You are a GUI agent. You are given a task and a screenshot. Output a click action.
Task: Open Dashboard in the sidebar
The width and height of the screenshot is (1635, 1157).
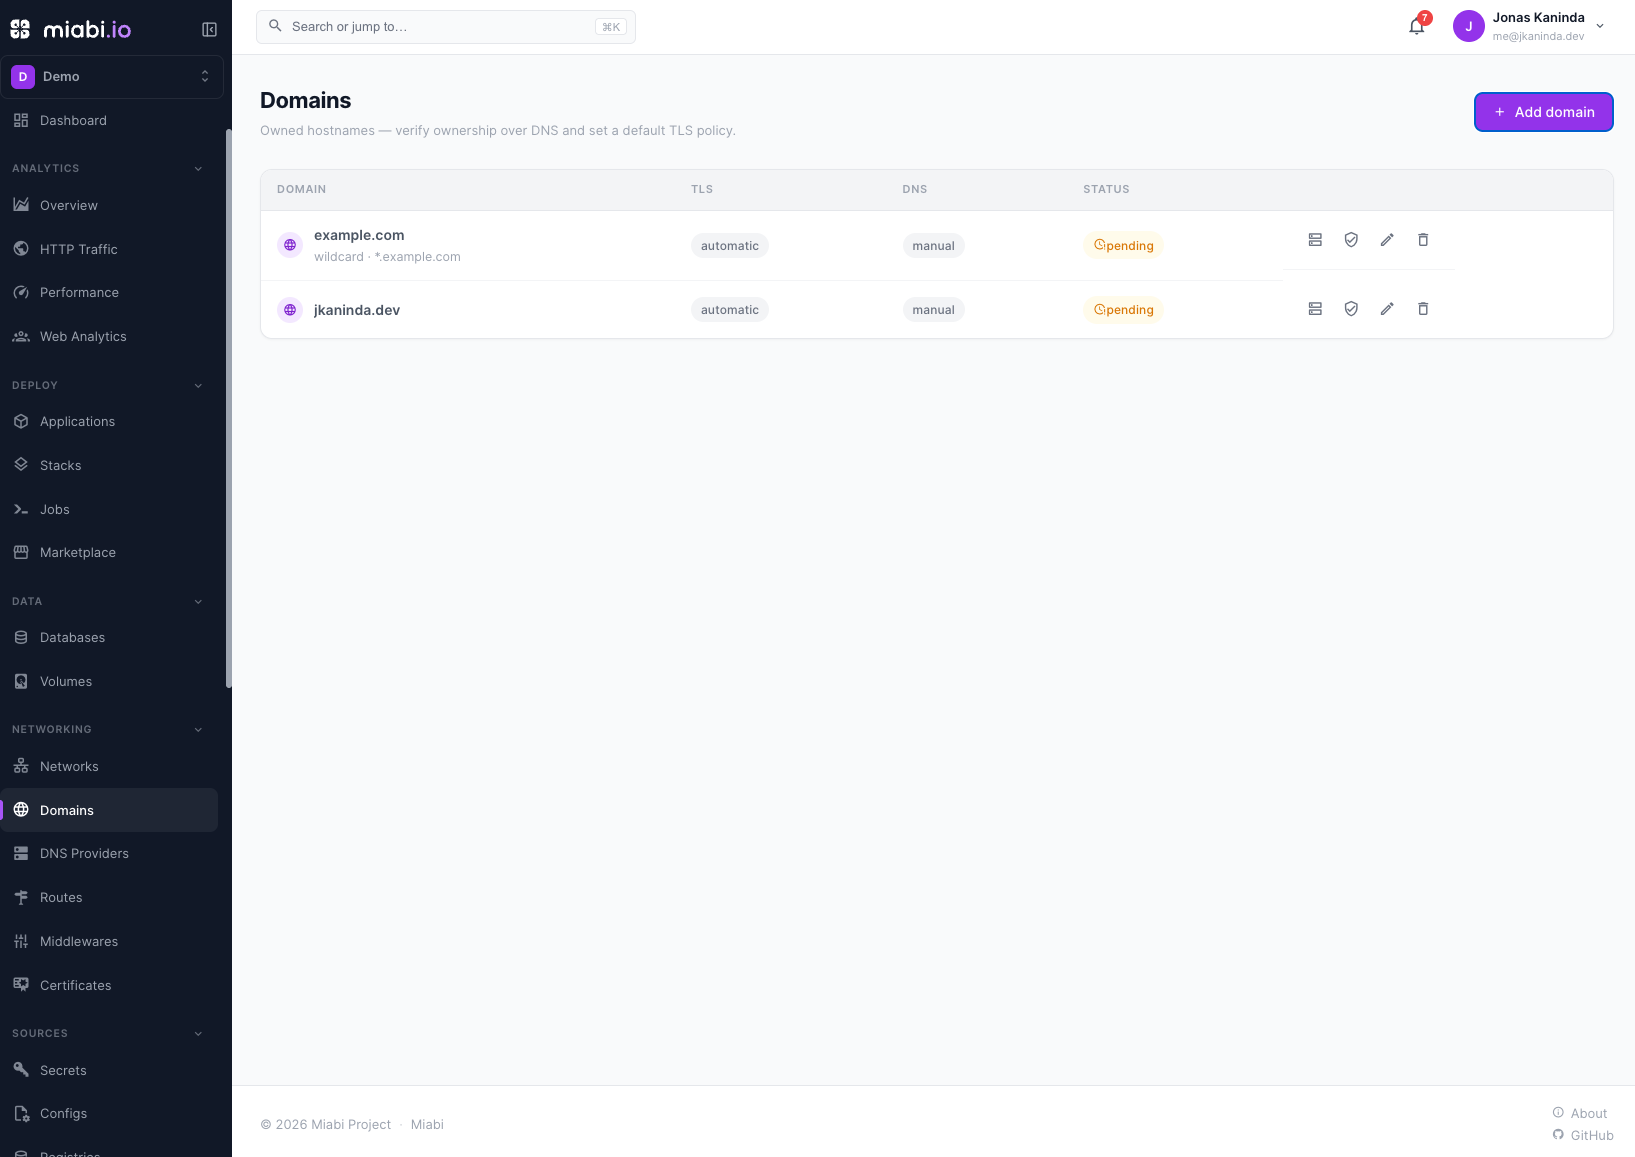point(109,121)
